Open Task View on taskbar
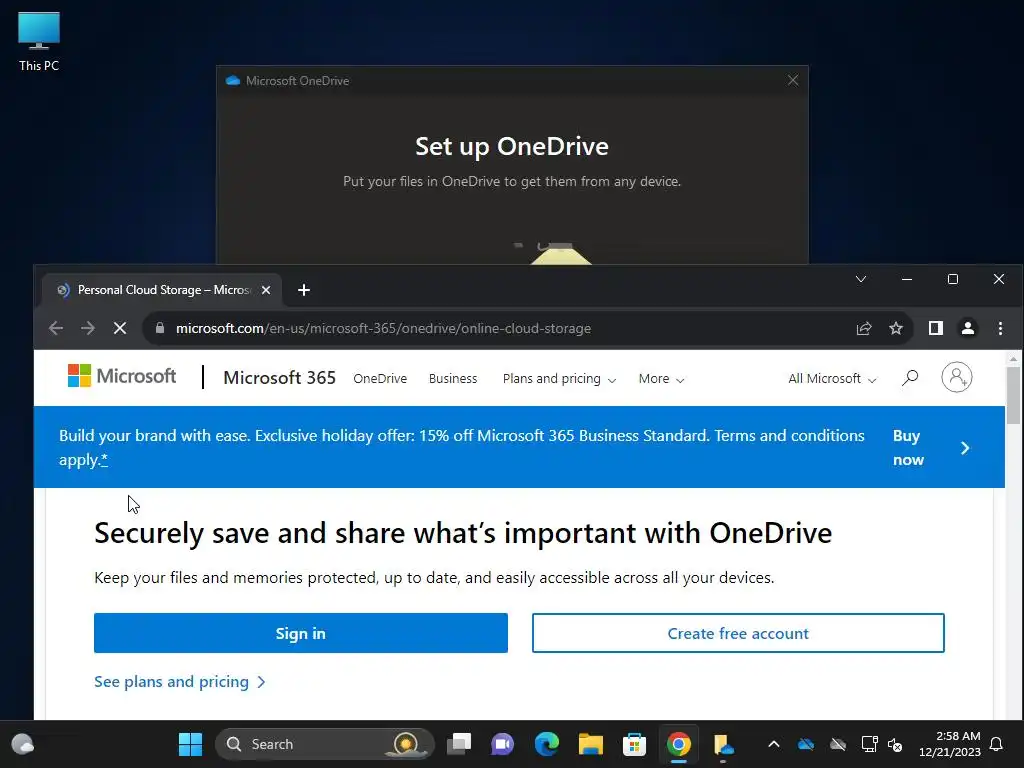Screen dimensions: 1024x768 [459, 744]
